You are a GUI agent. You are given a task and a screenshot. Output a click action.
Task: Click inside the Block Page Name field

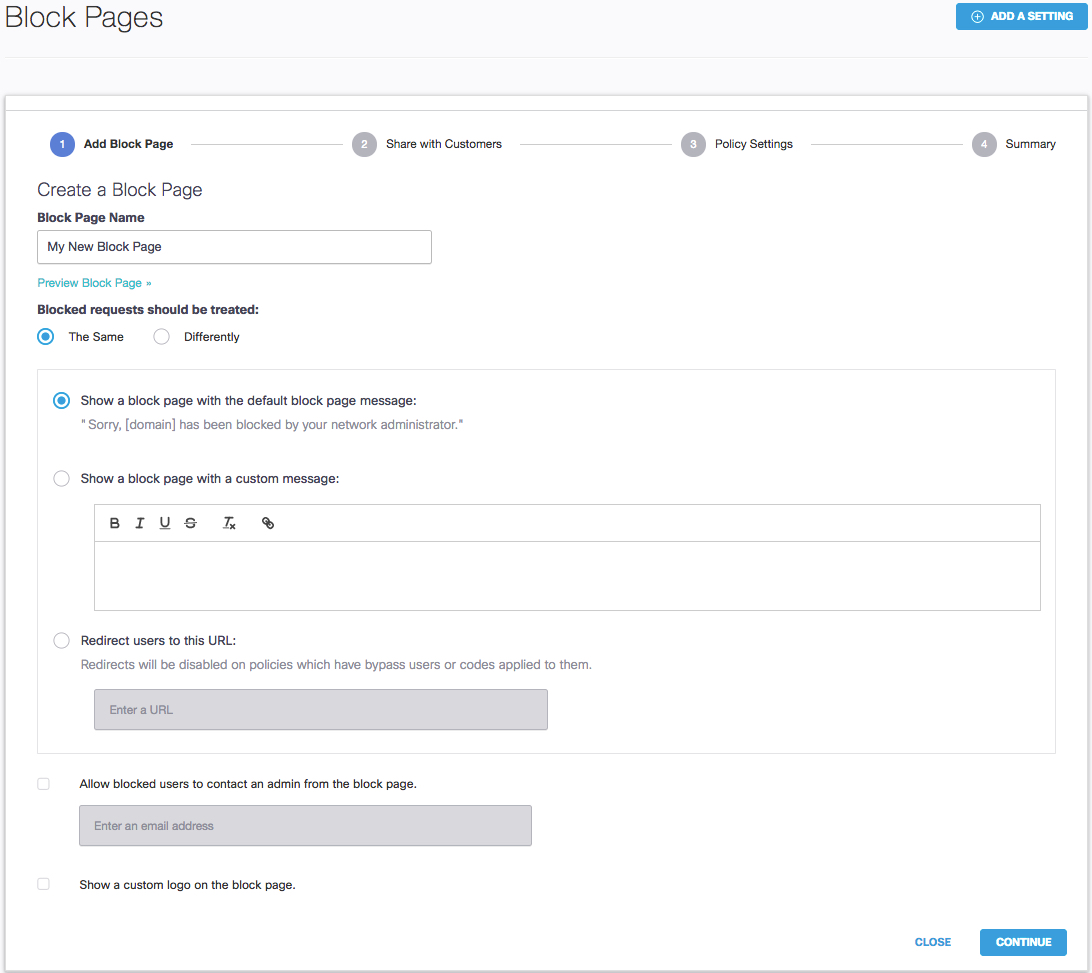(234, 247)
